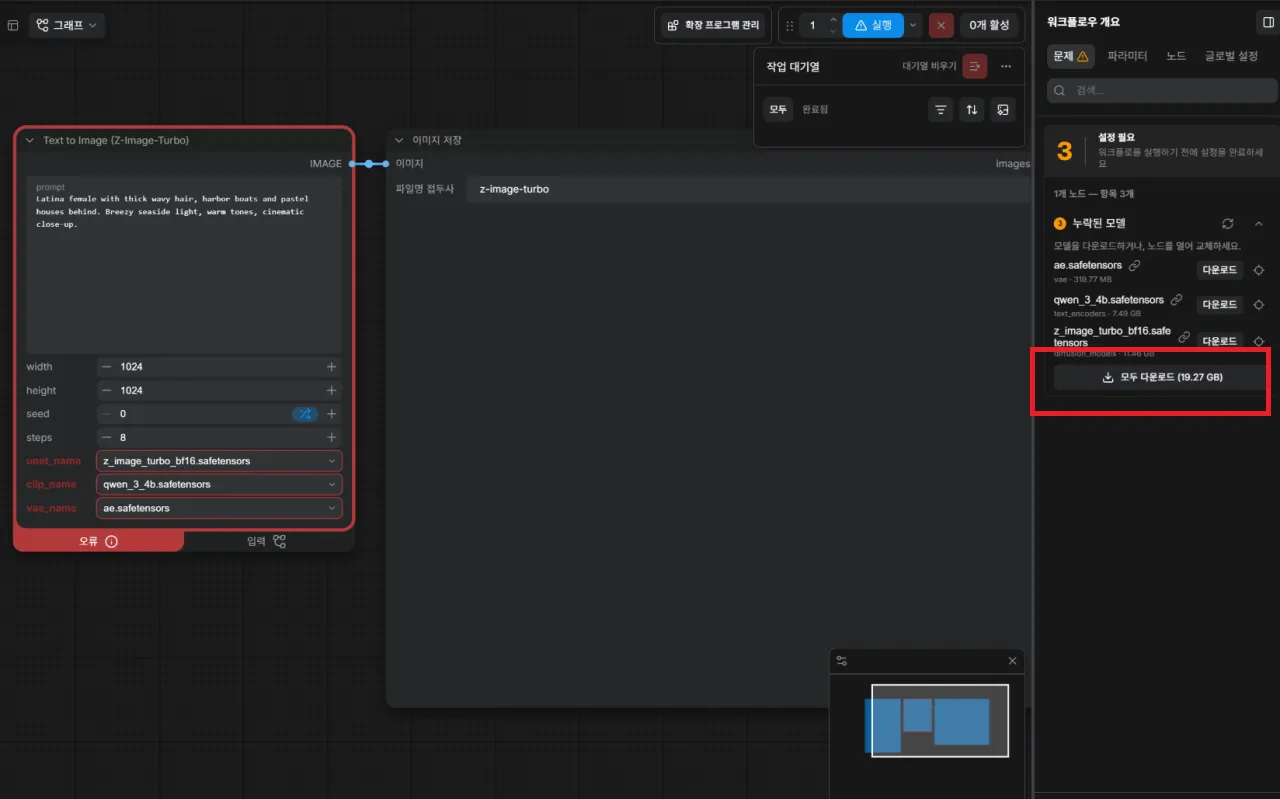Open the node 오류 tab

pyautogui.click(x=99, y=541)
